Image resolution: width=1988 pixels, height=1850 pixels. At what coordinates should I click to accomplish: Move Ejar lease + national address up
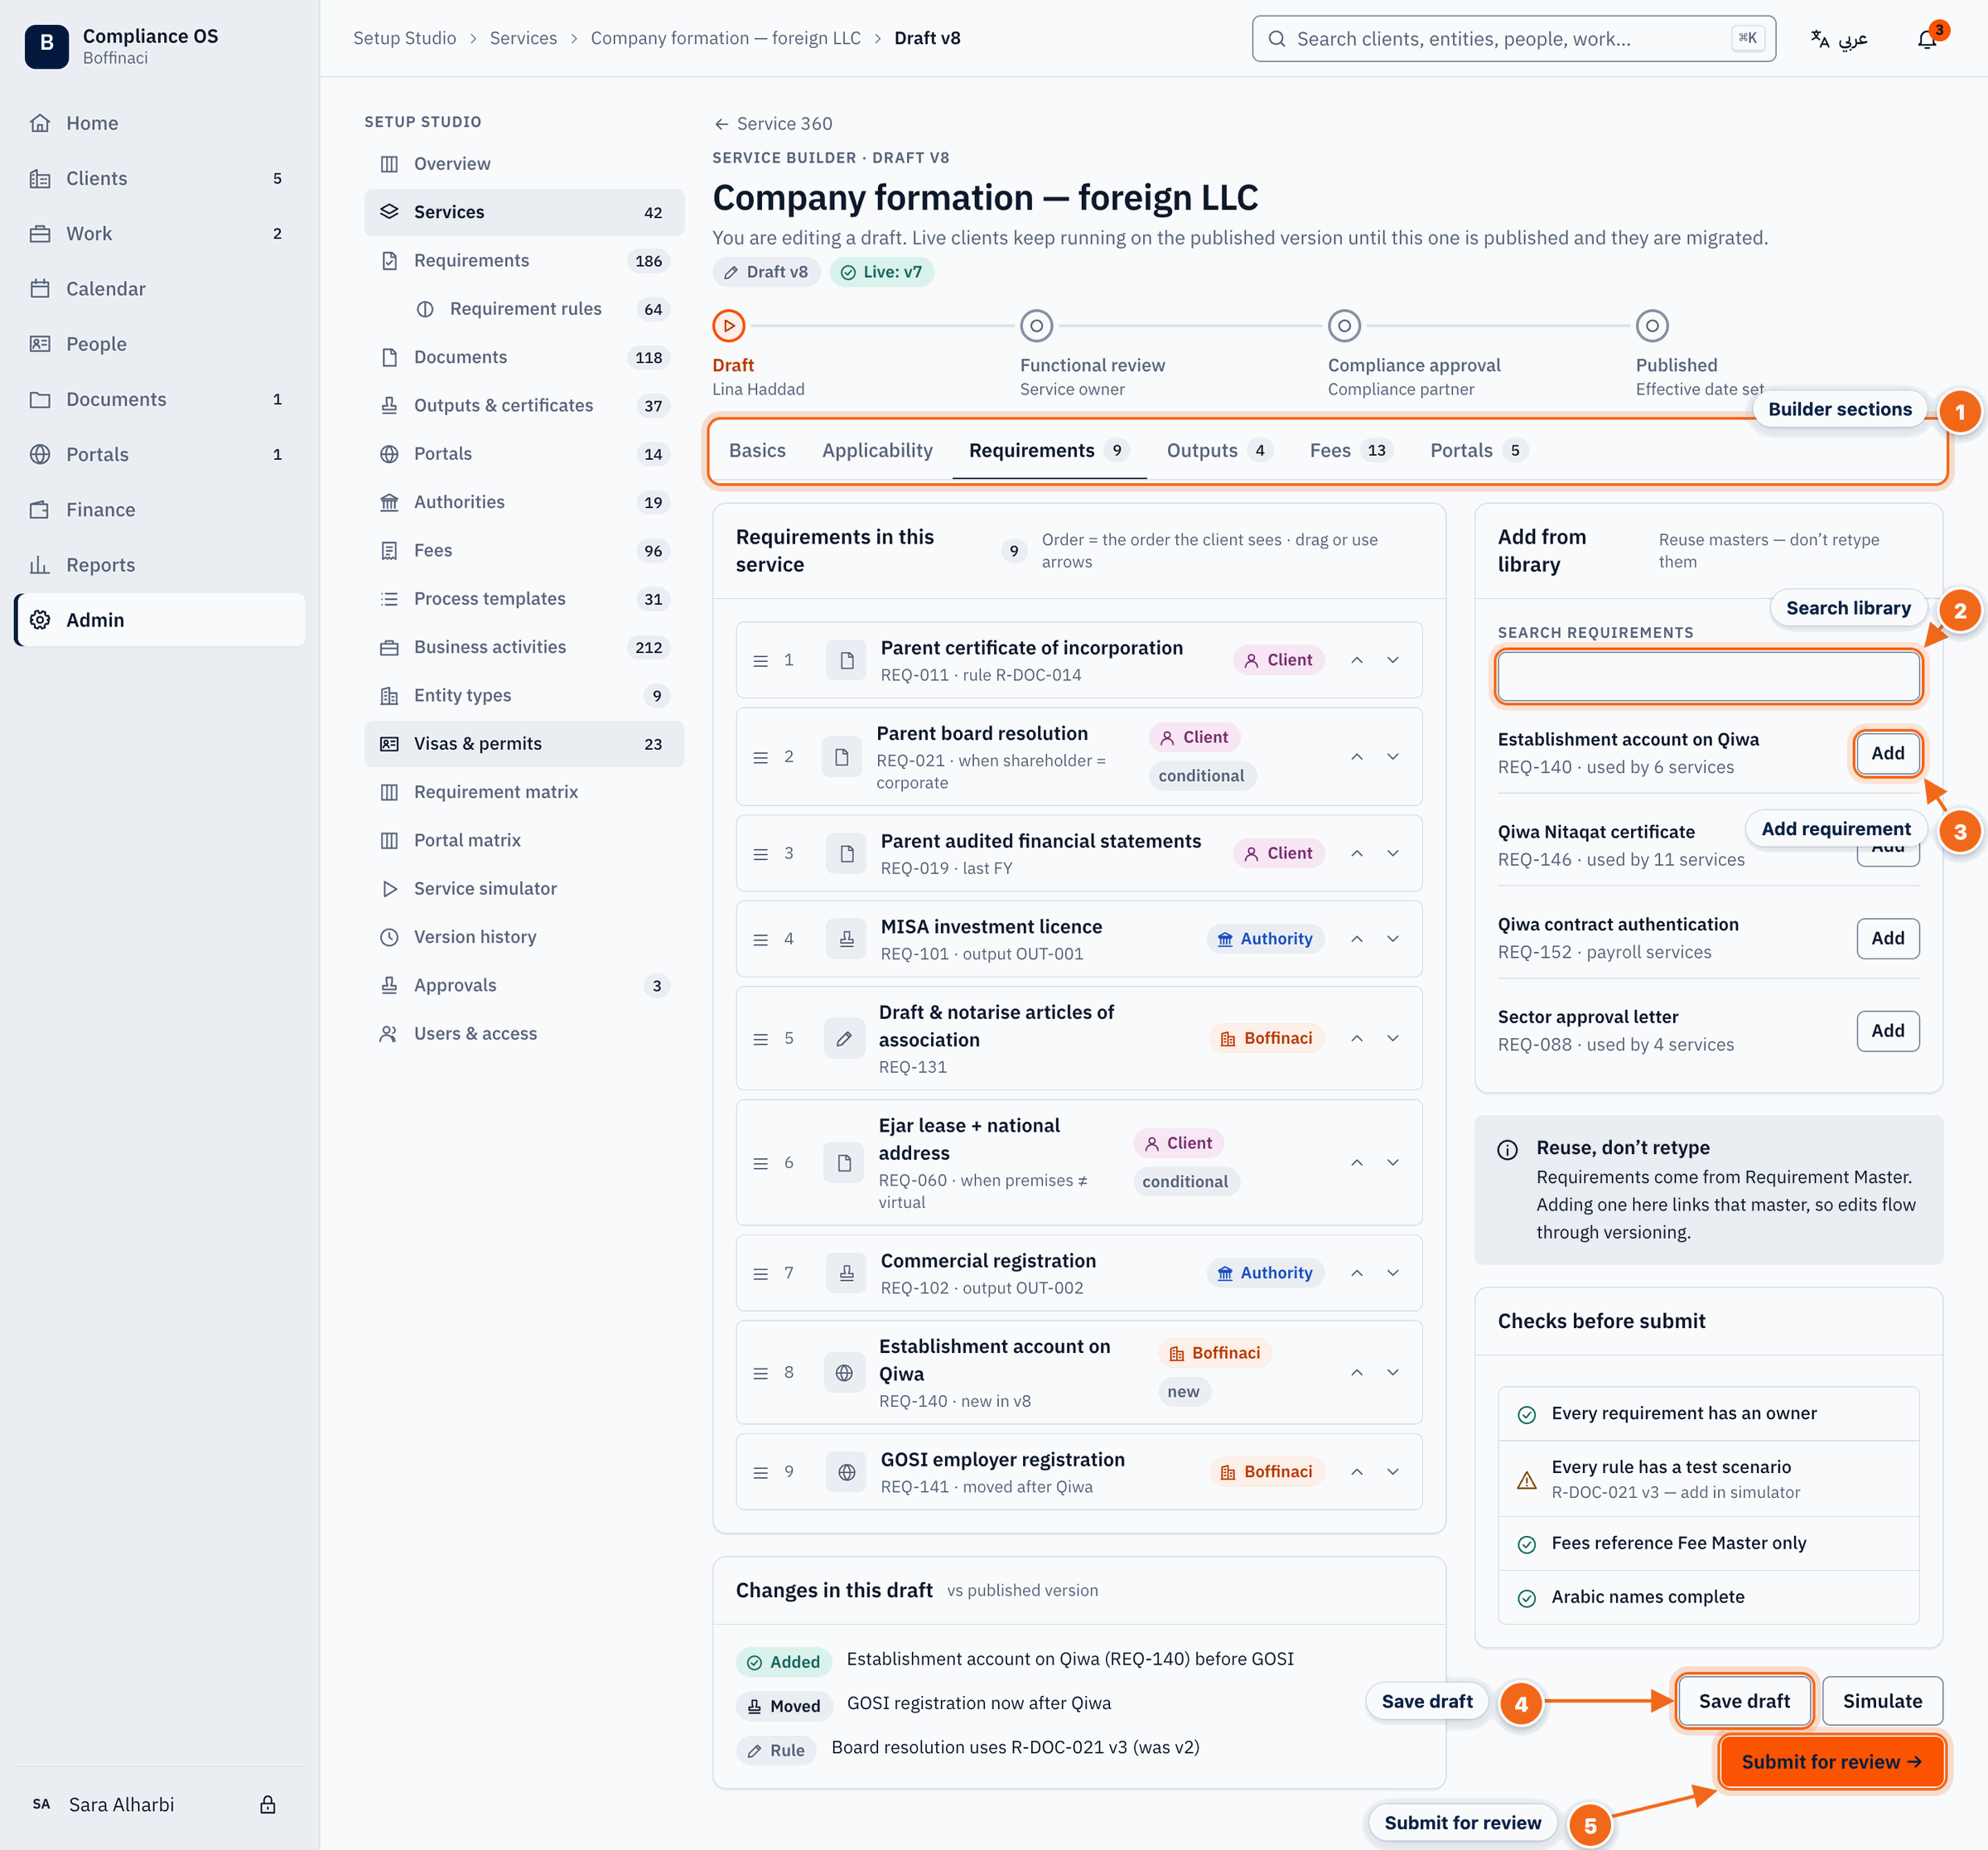point(1356,1162)
